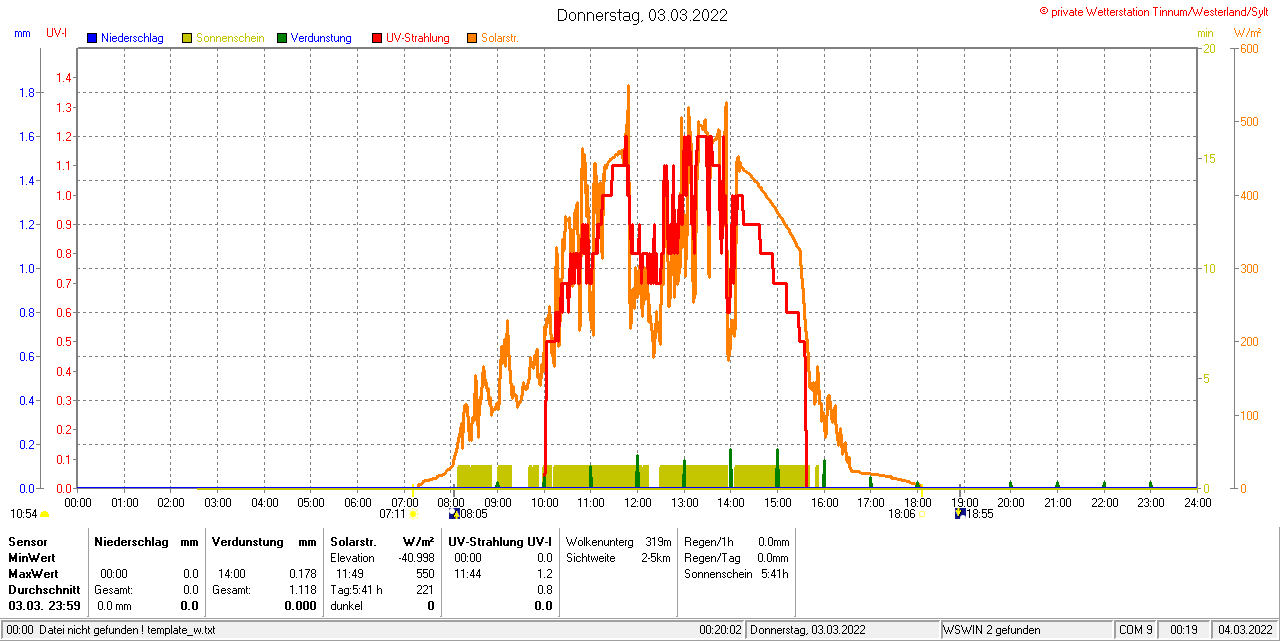Click the Niederschlag column header in table
1280x641 pixels.
[131, 541]
